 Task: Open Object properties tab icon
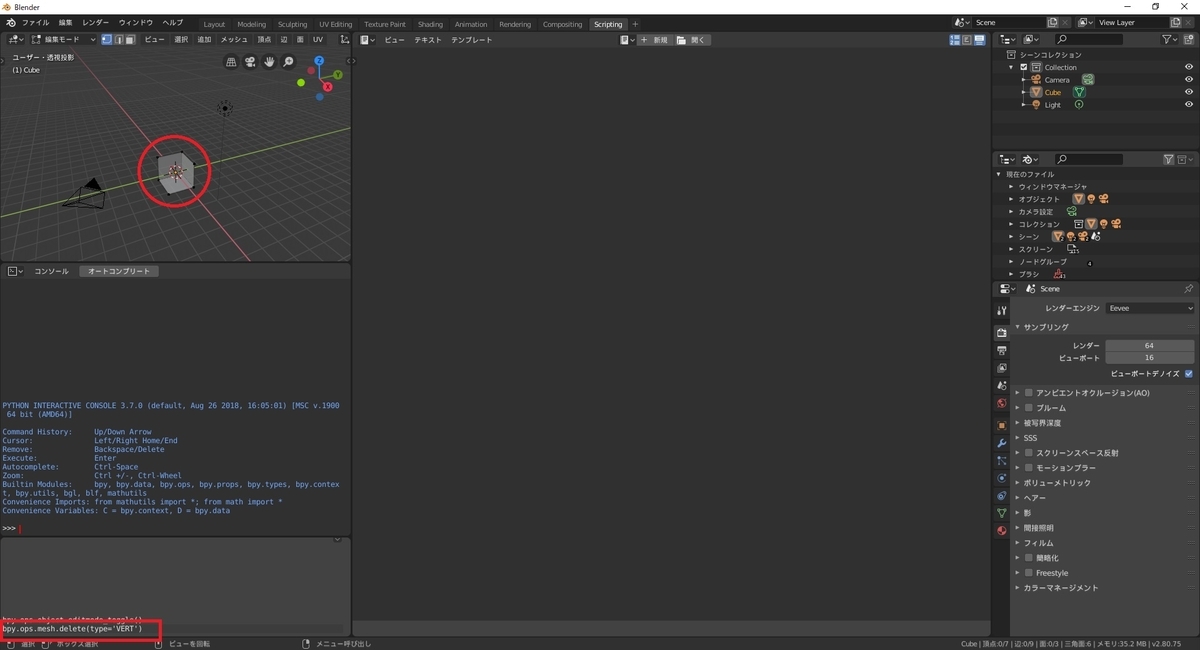1001,425
